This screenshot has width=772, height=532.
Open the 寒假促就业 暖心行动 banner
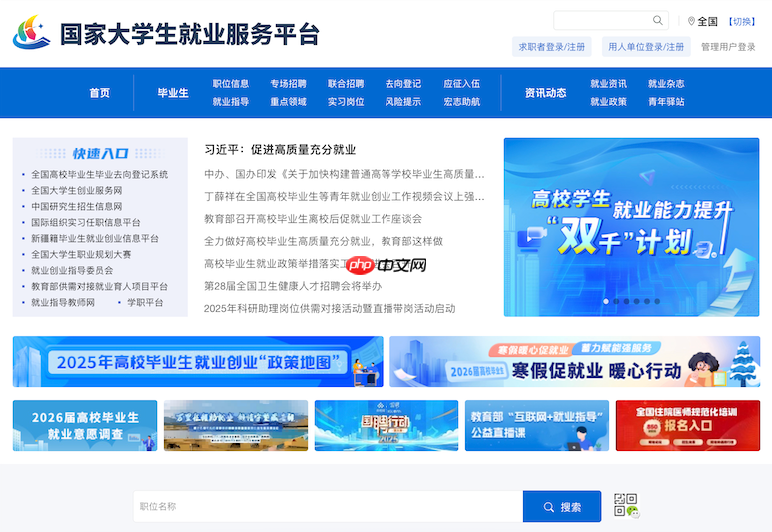pos(574,362)
